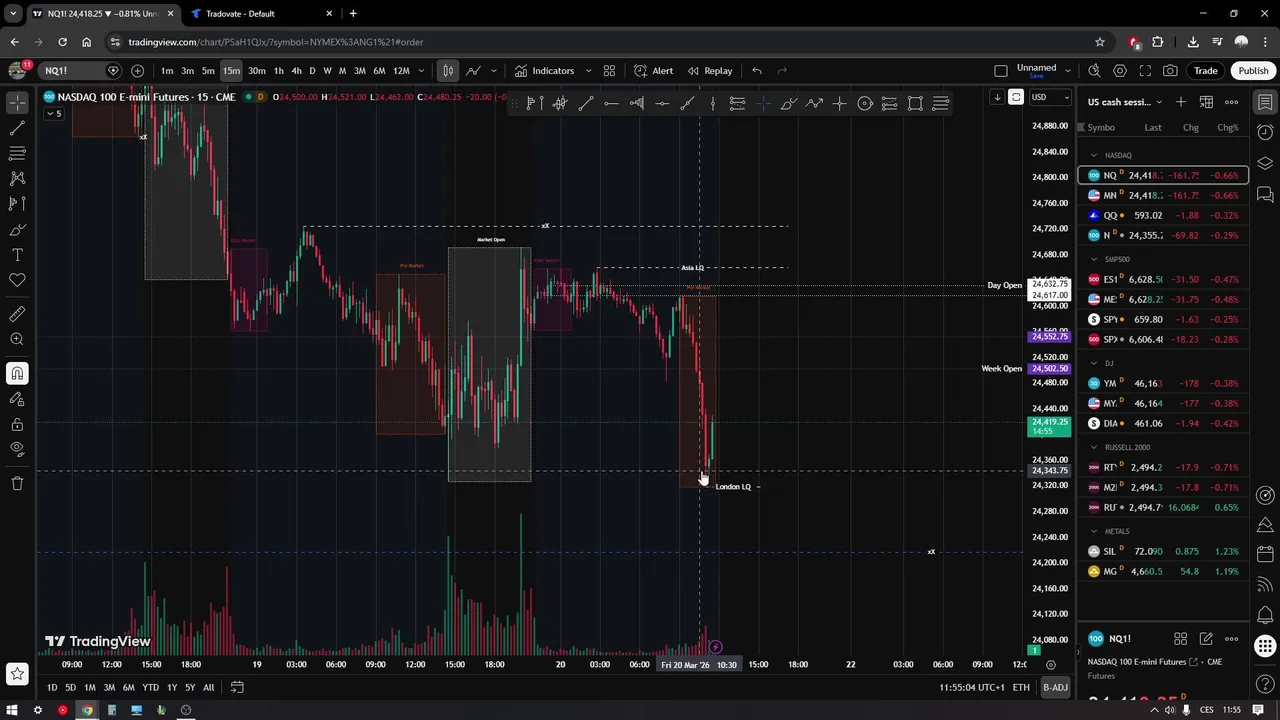Select the ruler measure tool
Viewport: 1280px width, 720px height.
[x=17, y=314]
